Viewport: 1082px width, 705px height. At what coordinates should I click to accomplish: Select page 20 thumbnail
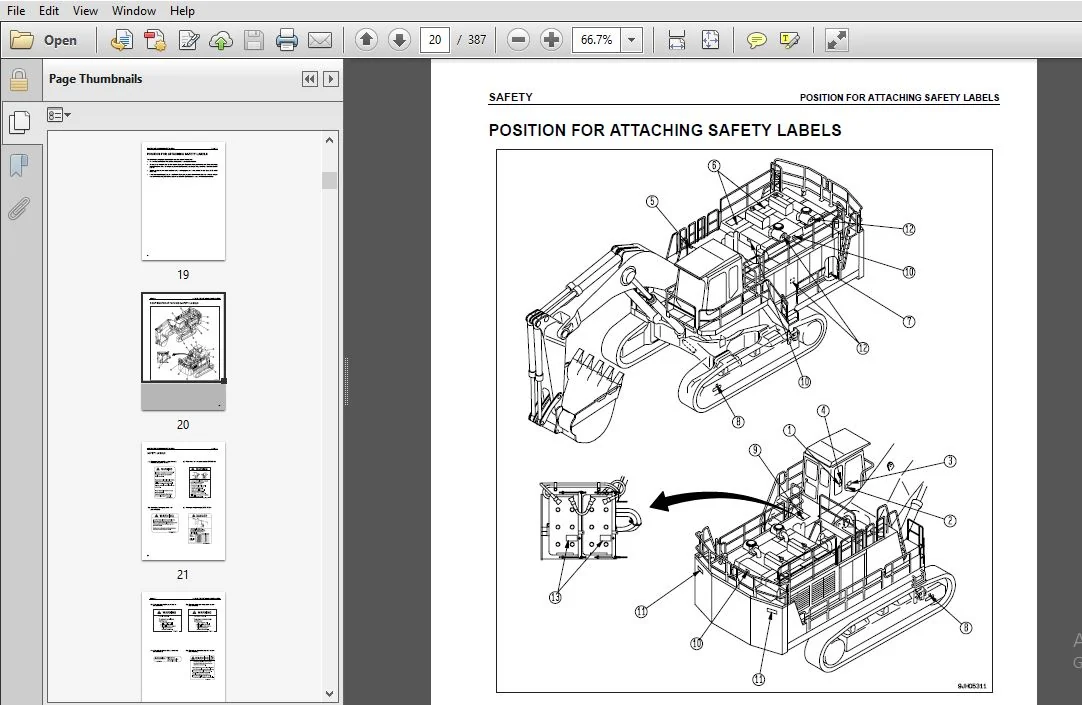click(183, 351)
